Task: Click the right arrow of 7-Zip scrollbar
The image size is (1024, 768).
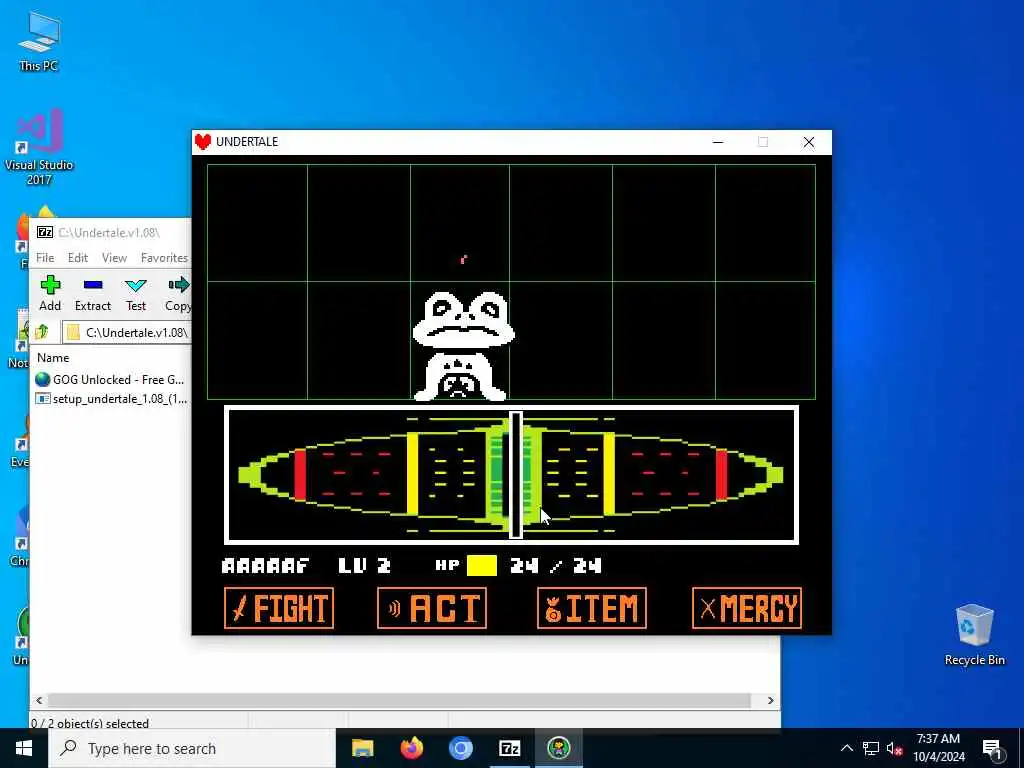Action: tap(771, 701)
